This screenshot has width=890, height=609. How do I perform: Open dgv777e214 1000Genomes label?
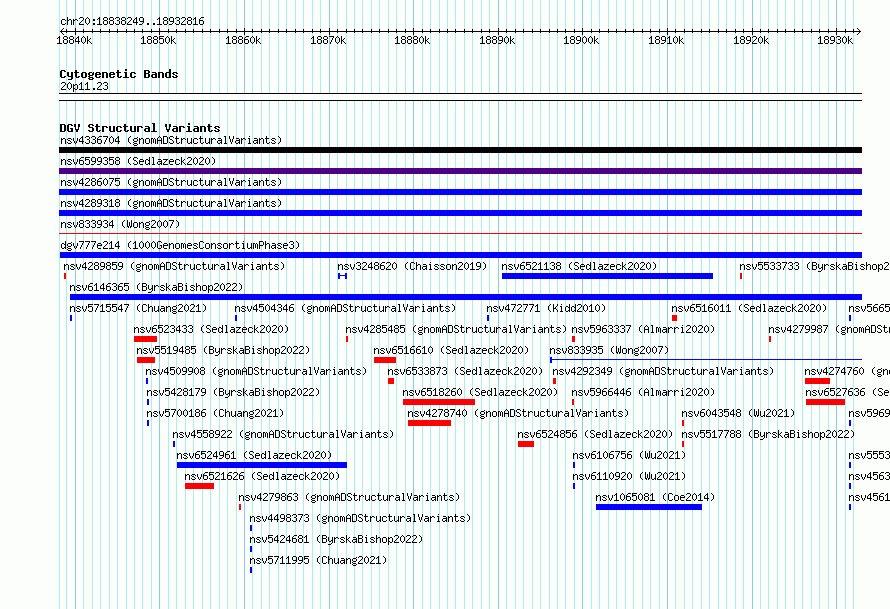coord(180,245)
